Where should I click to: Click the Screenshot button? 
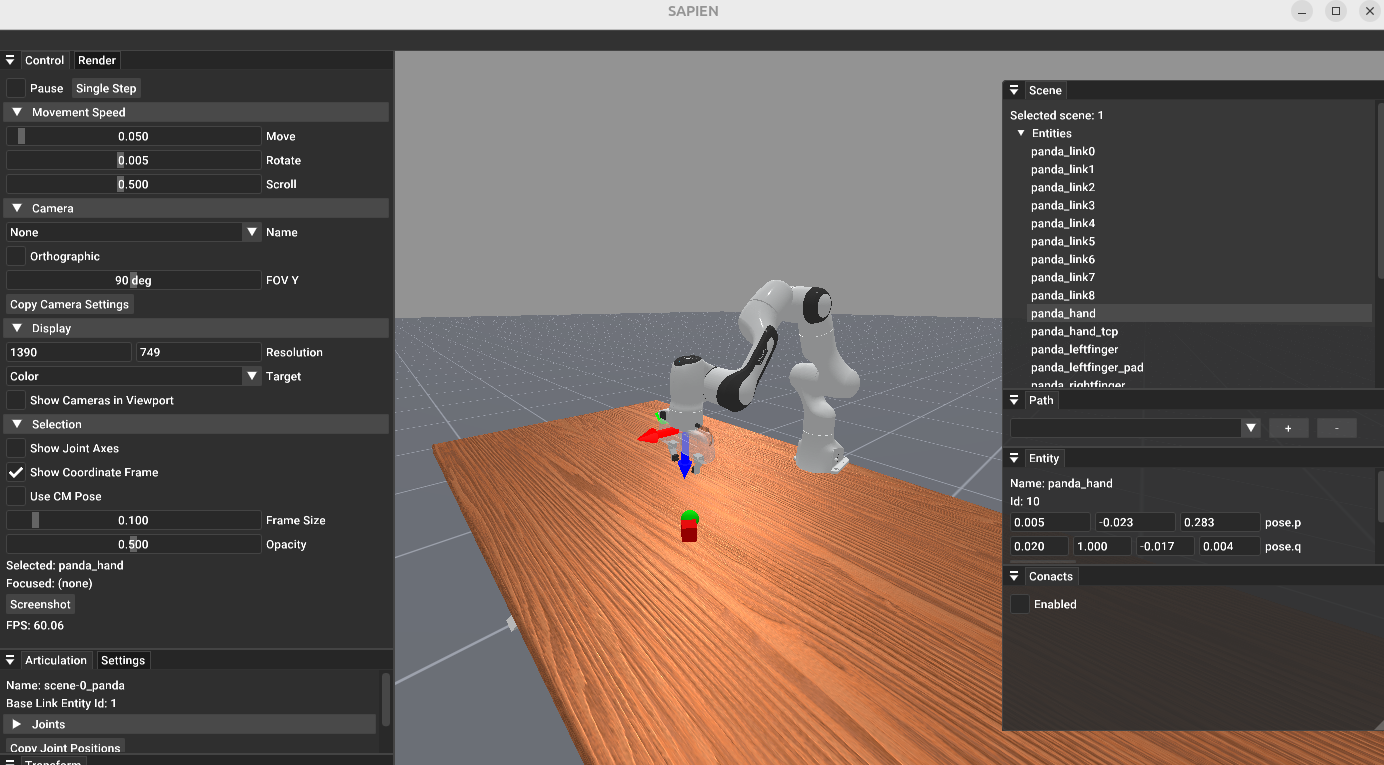[x=40, y=604]
